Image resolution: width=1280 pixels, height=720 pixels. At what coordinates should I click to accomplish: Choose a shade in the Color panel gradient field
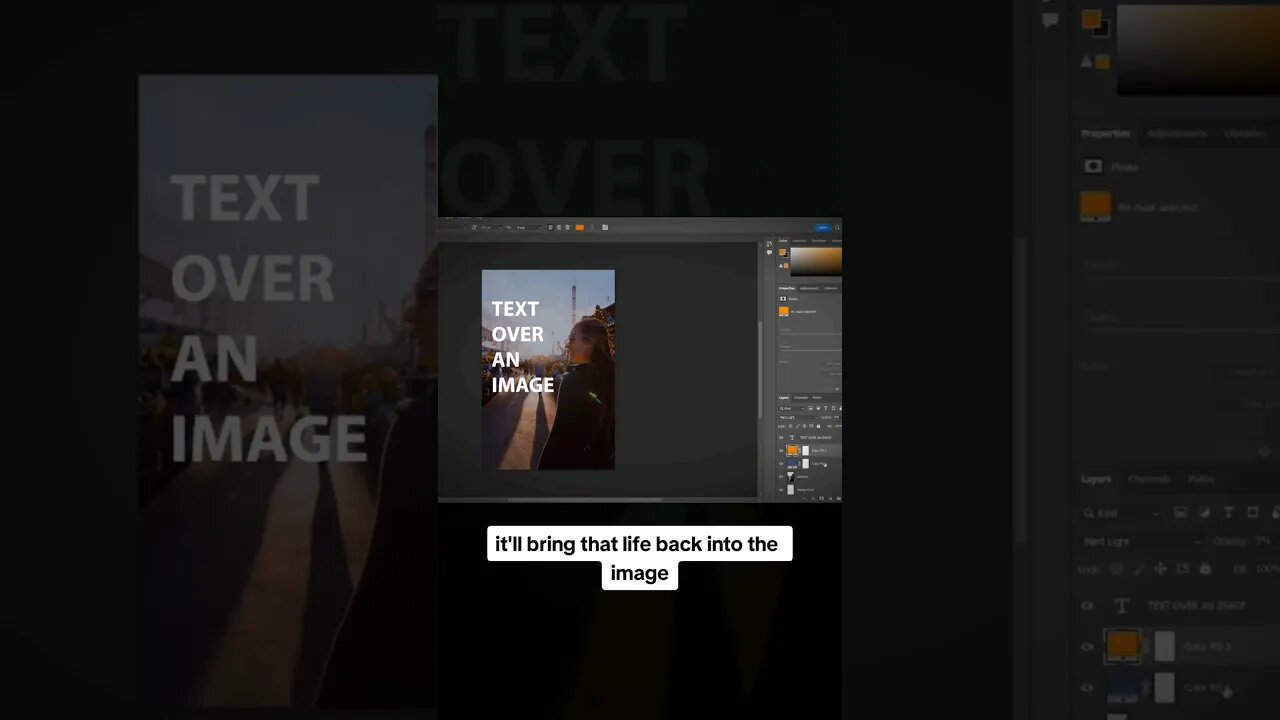[816, 261]
